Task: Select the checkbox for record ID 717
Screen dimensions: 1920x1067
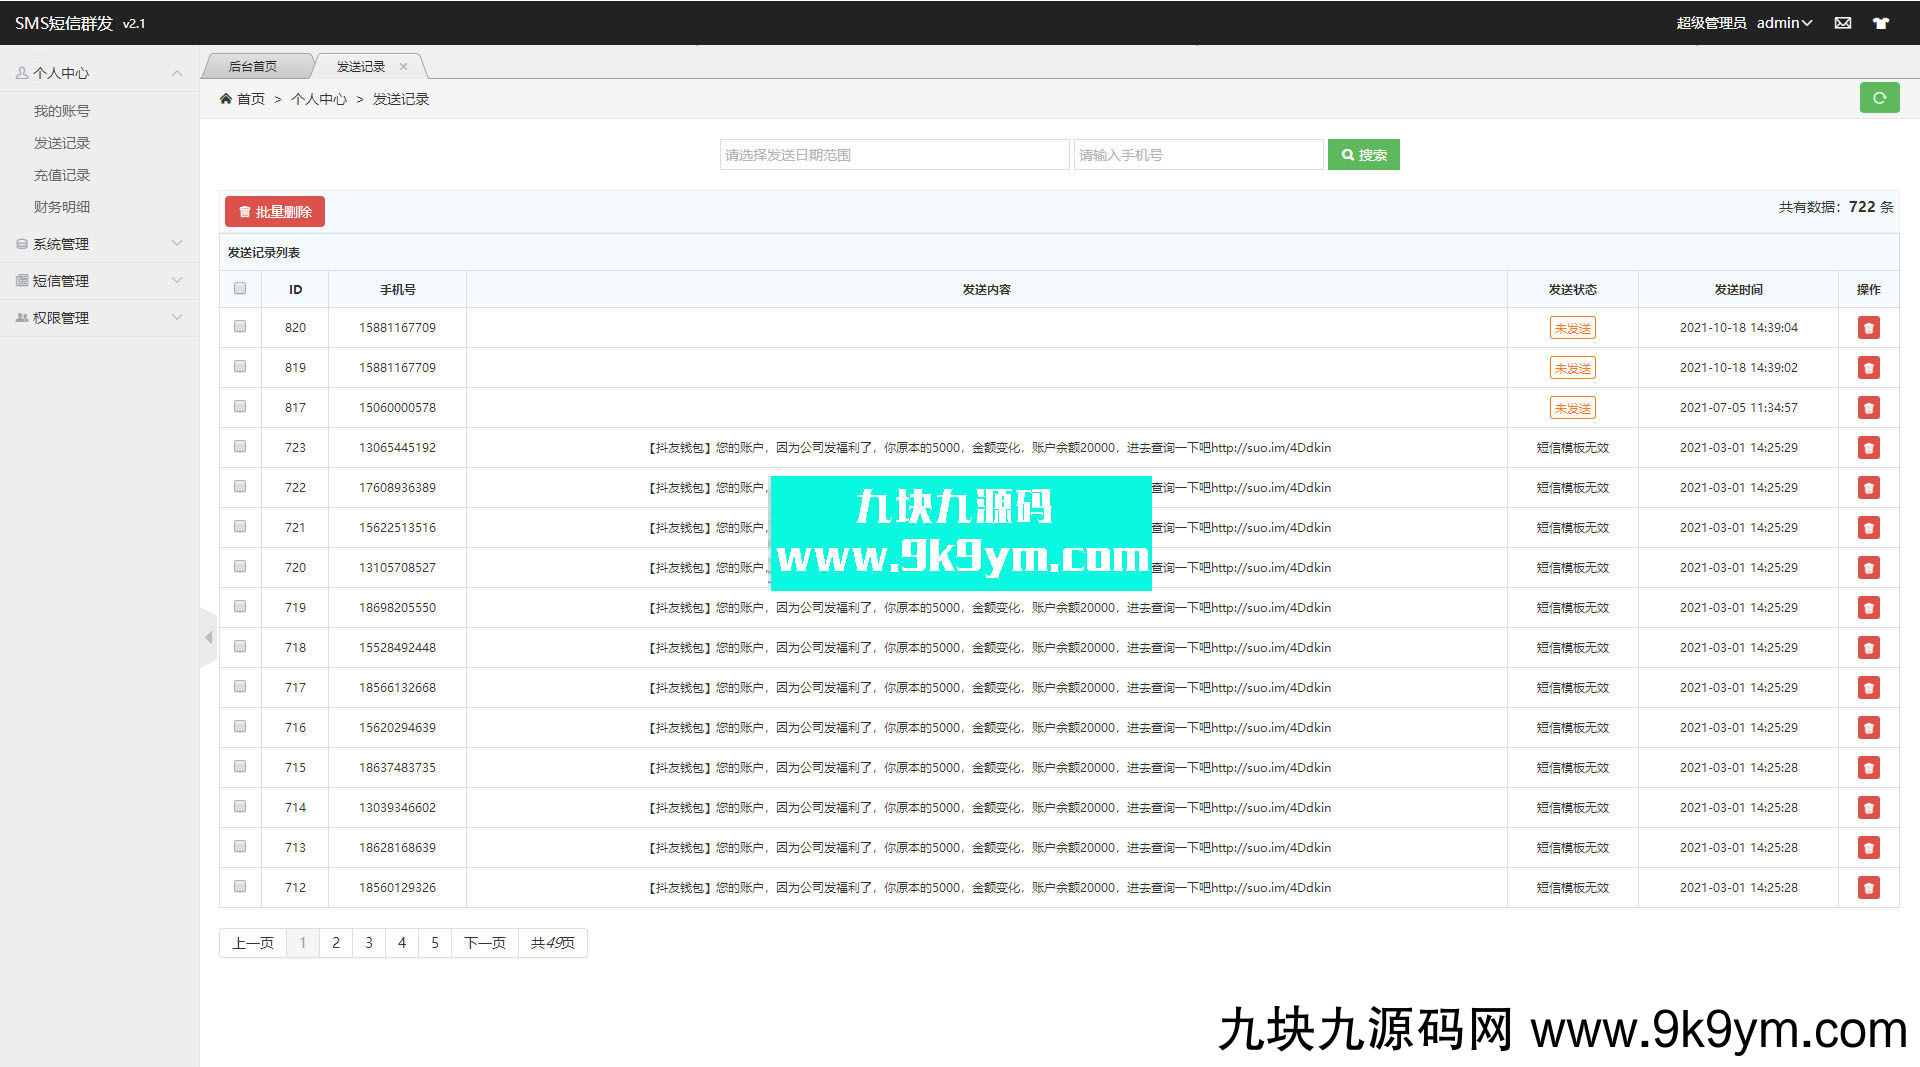Action: 240,687
